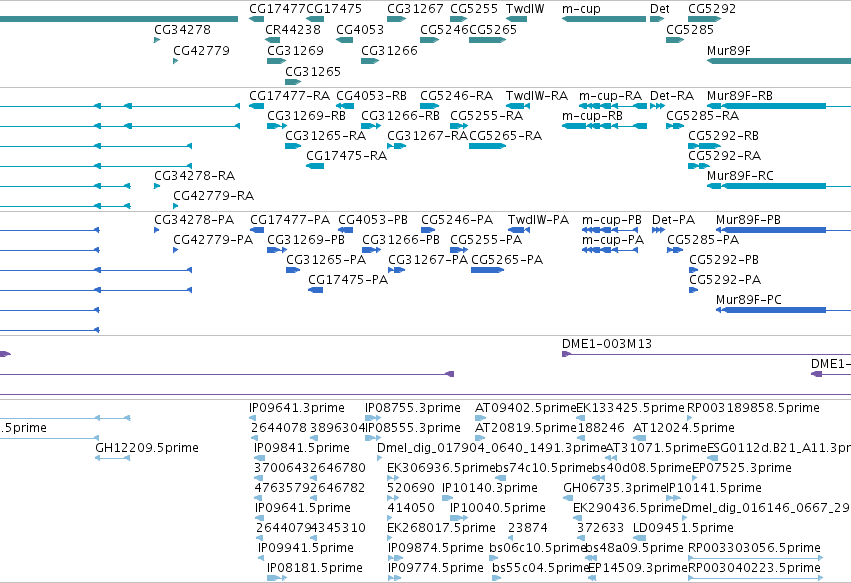The width and height of the screenshot is (851, 583).
Task: Click the AT09402.5prime EST
Action: [480, 418]
